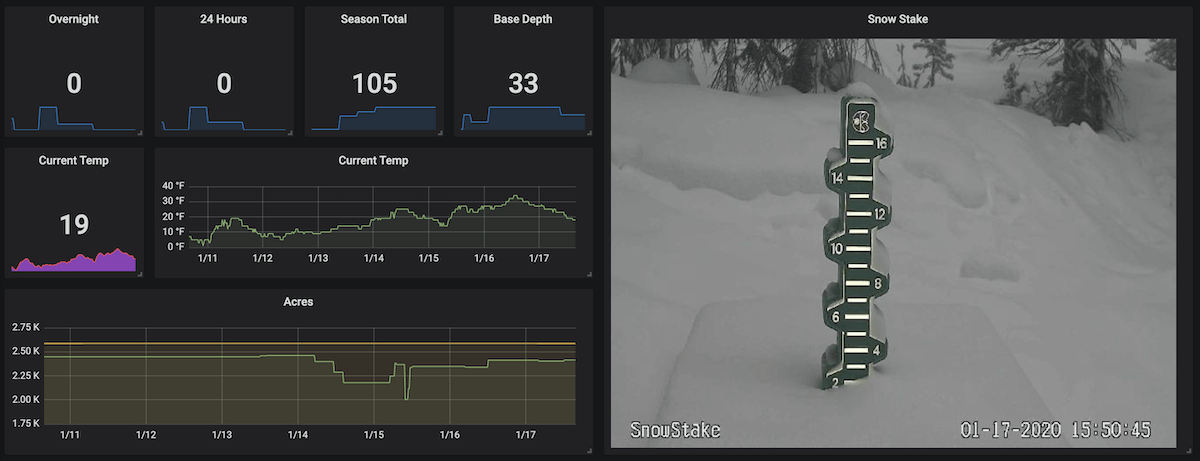Click the 1/14 date on the Acres chart axis
The width and height of the screenshot is (1200, 461).
[298, 435]
